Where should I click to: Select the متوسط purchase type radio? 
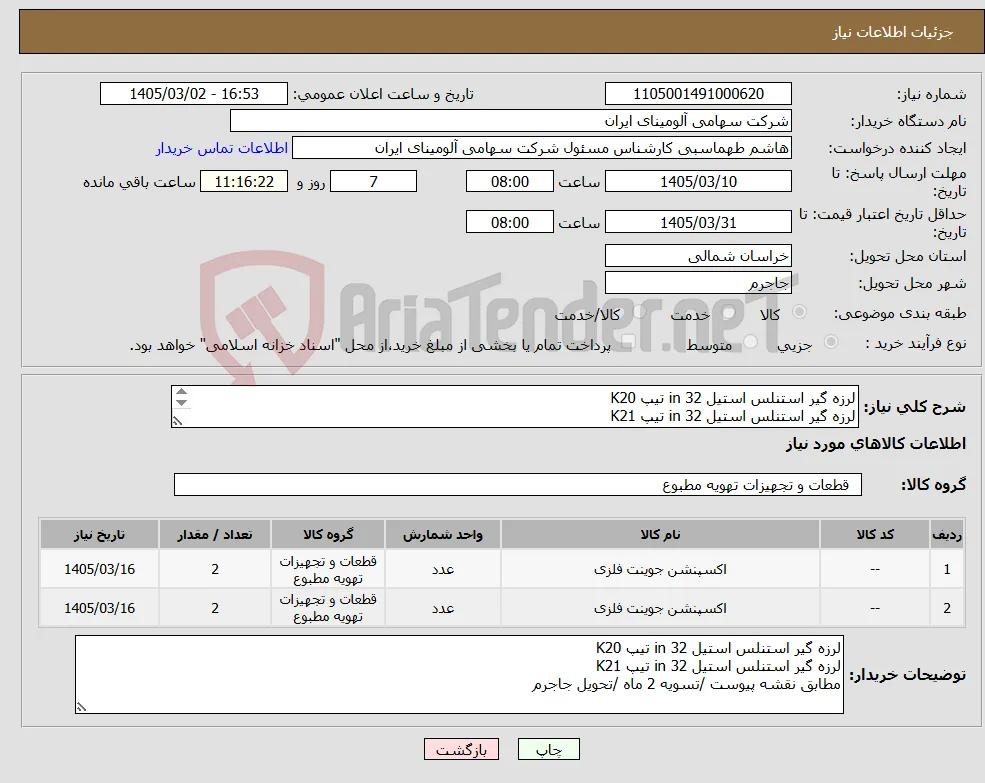(x=750, y=342)
